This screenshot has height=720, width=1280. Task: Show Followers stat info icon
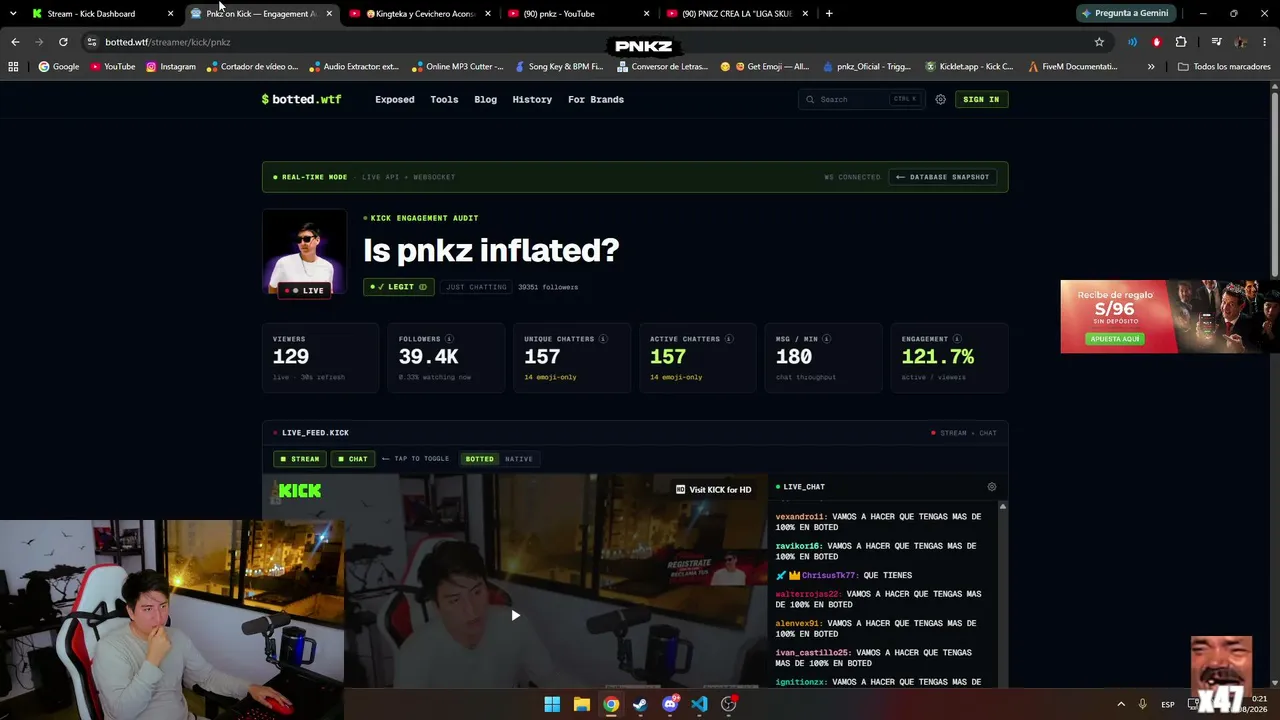tap(449, 339)
